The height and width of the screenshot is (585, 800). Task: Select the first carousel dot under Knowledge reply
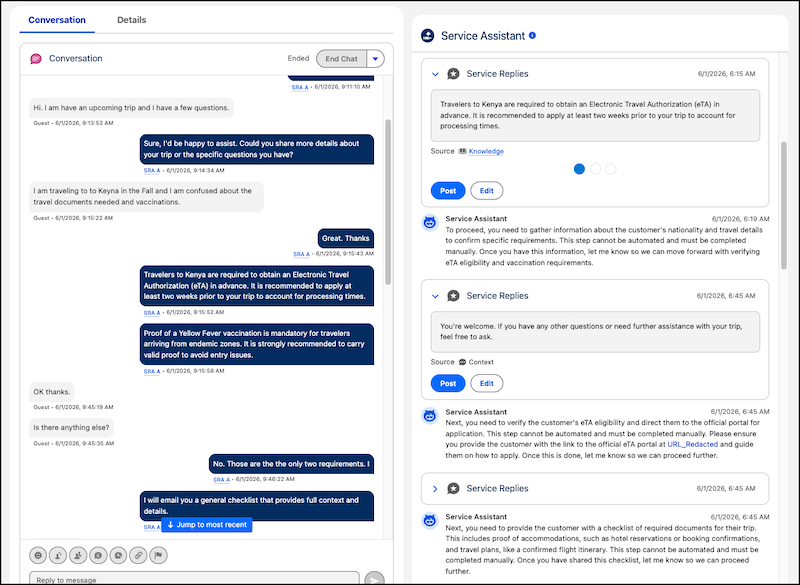pyautogui.click(x=579, y=169)
